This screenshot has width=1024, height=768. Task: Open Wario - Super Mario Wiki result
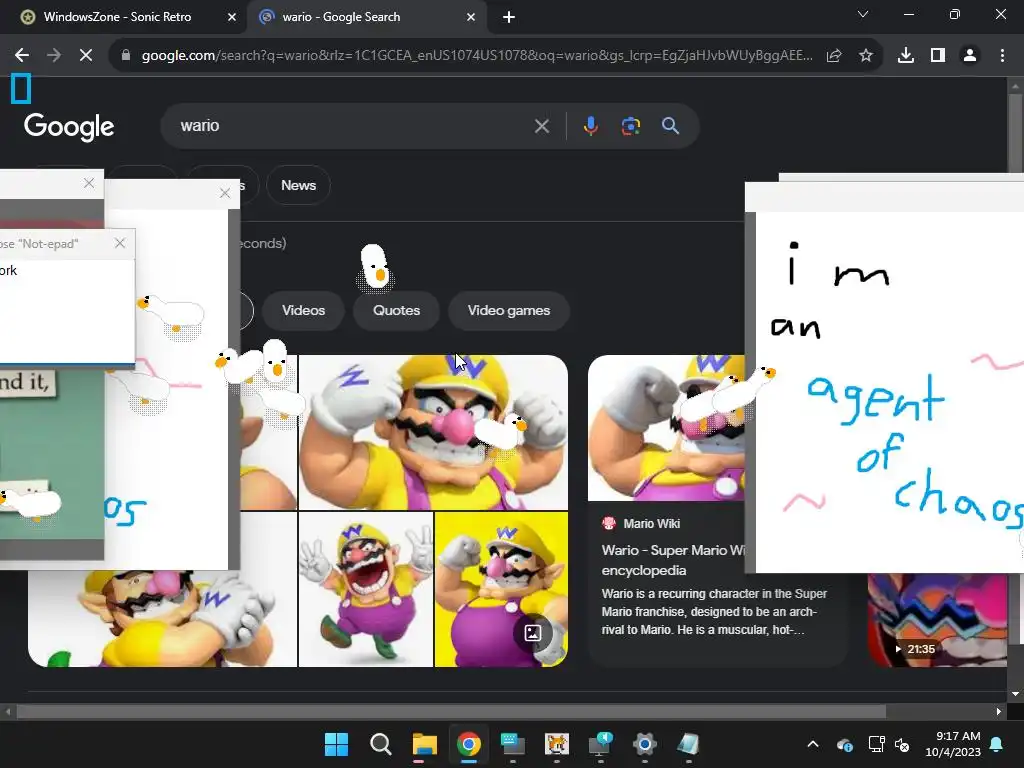point(673,560)
